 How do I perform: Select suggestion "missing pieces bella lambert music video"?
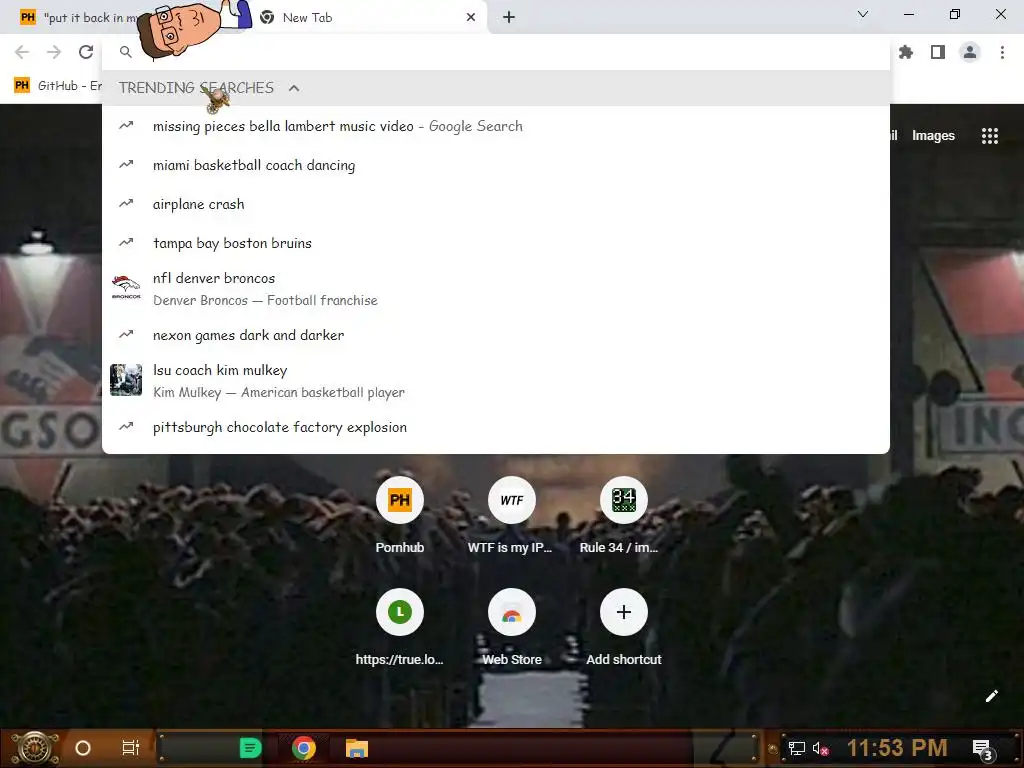(x=496, y=126)
